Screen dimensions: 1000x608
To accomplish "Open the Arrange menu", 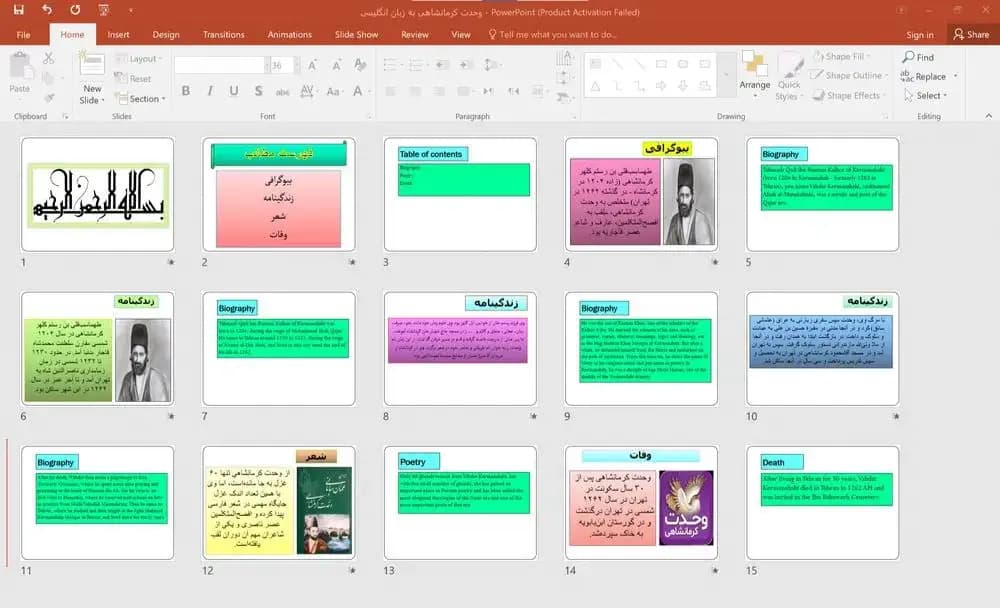I will click(x=754, y=74).
